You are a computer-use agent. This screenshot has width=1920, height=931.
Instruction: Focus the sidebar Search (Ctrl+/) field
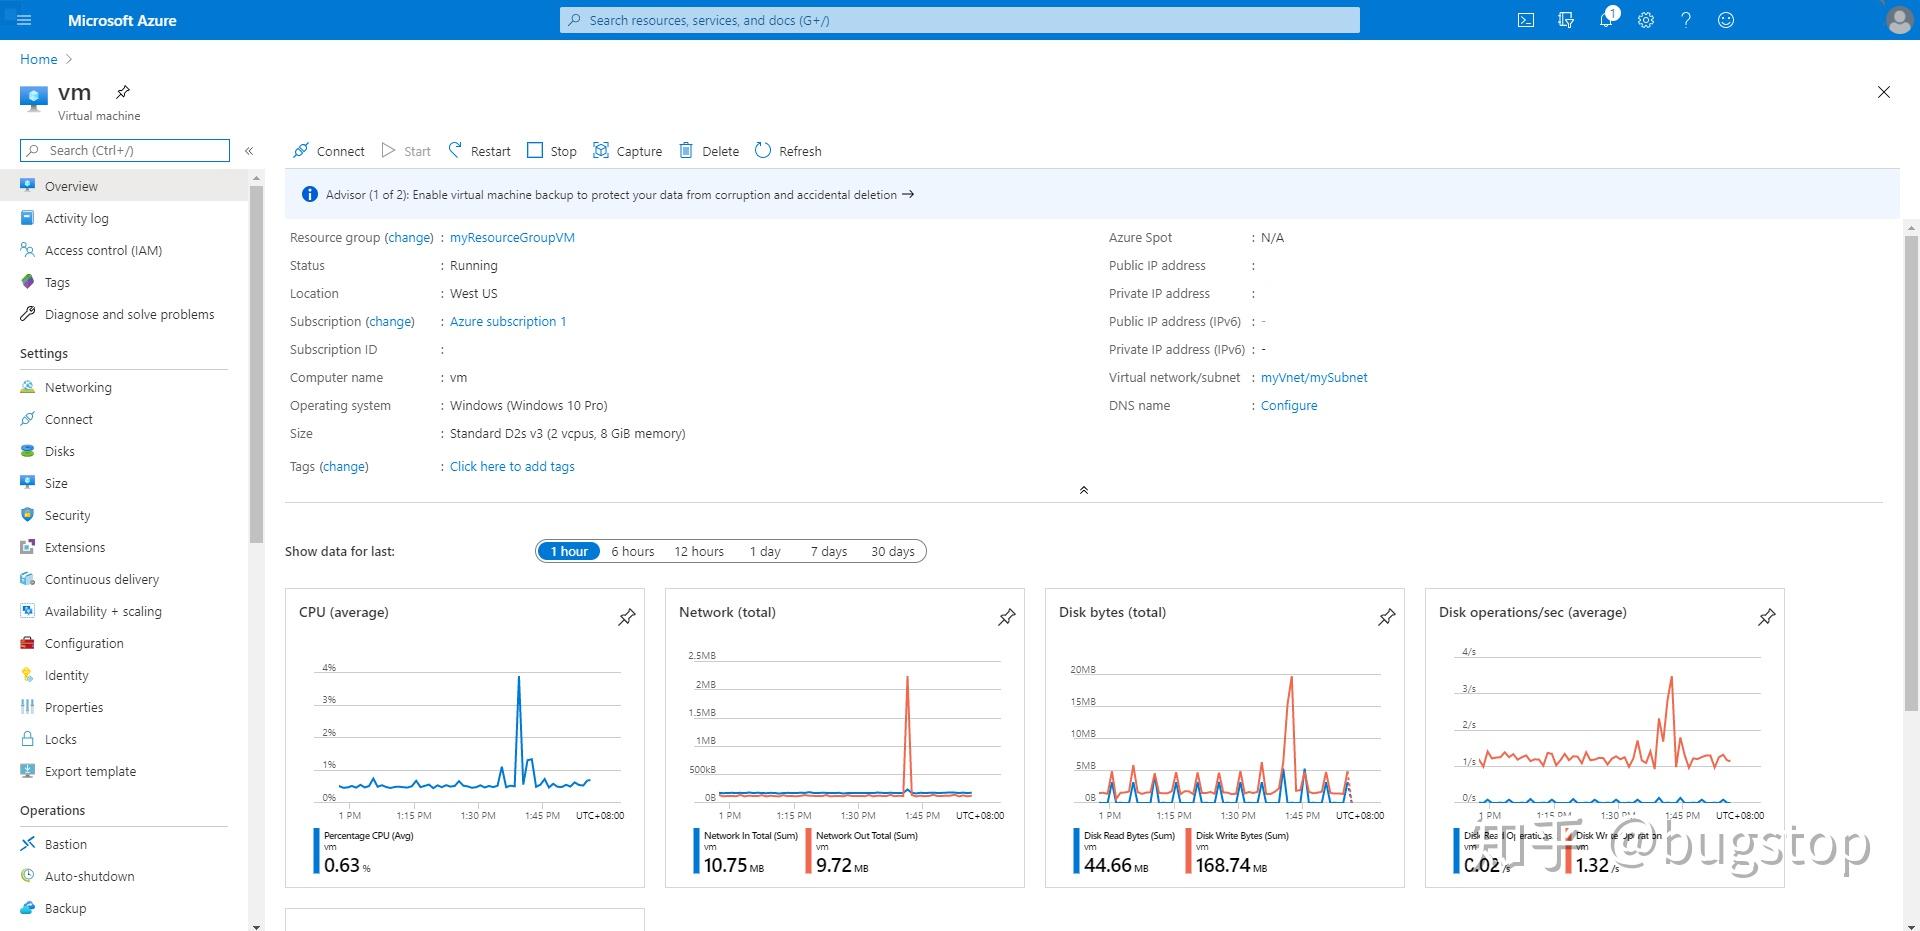(x=125, y=150)
